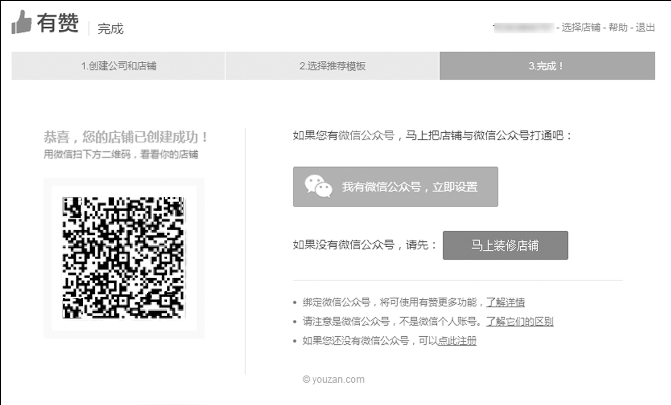The height and width of the screenshot is (405, 671).
Task: Click the 恭喜,您的店铺已创建成功! heading
Action: point(126,137)
